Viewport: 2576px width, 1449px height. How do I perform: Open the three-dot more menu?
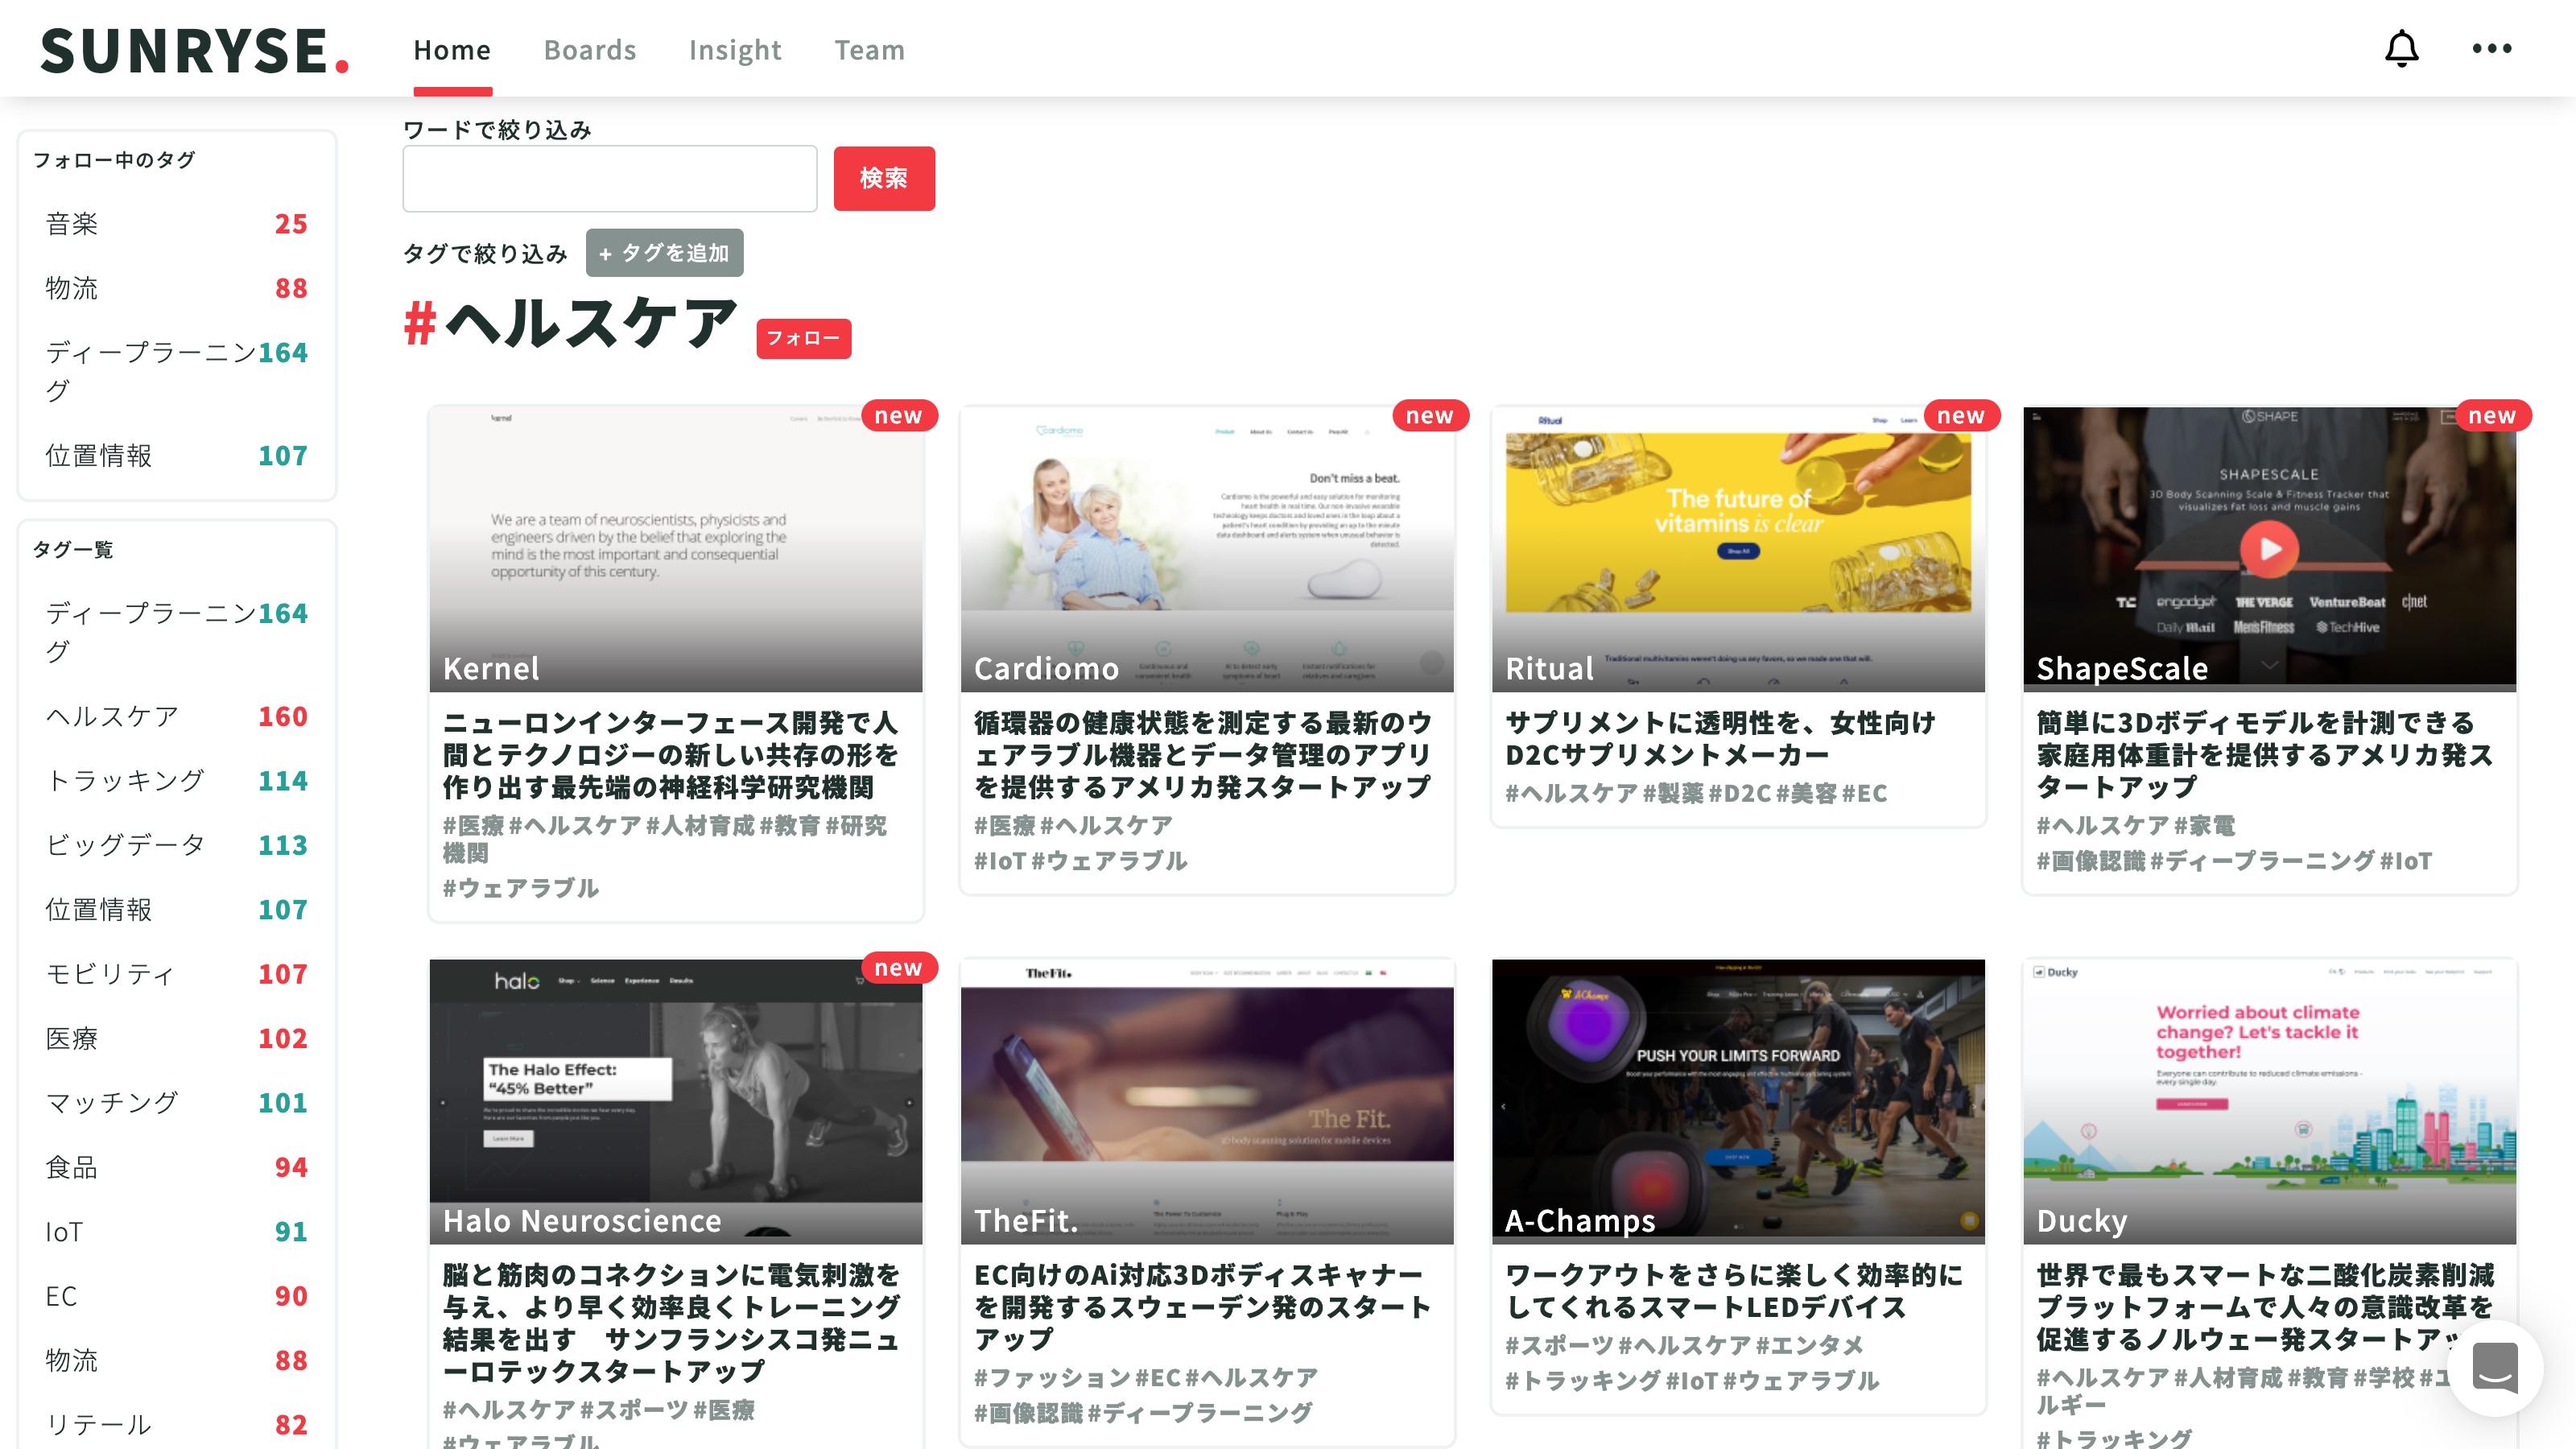point(2491,48)
